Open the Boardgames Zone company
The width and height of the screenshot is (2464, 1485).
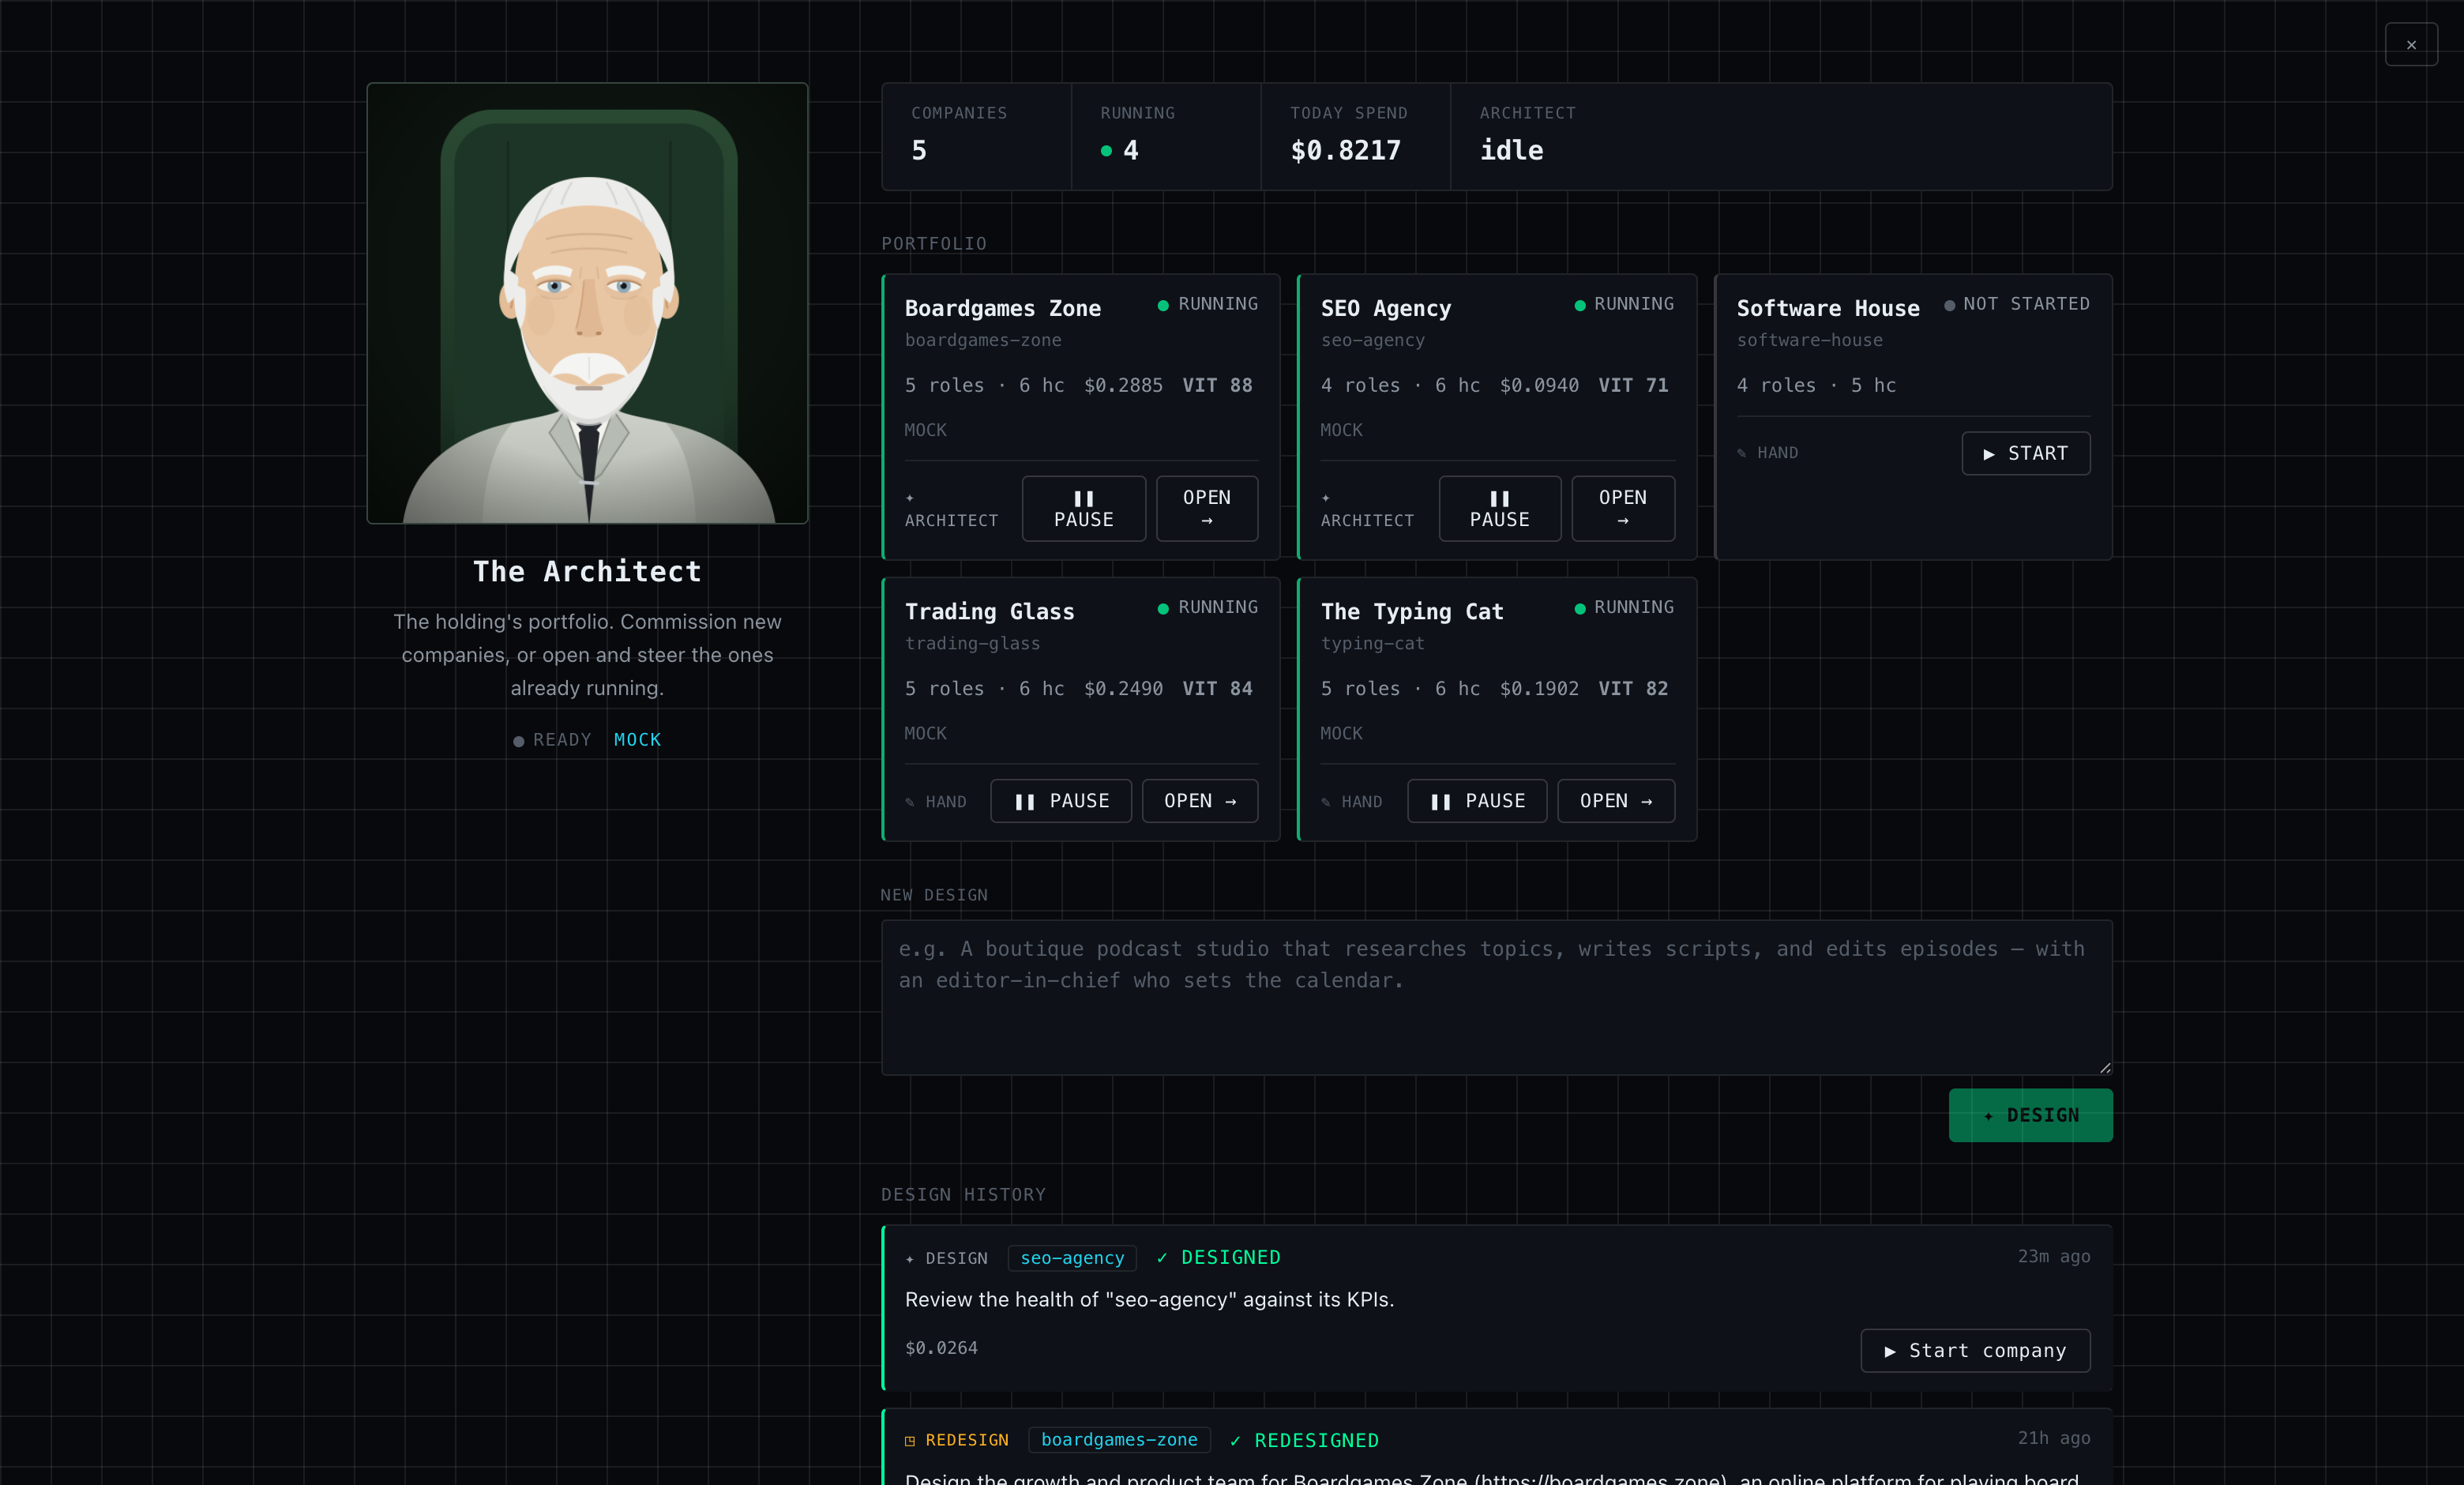pos(1207,508)
